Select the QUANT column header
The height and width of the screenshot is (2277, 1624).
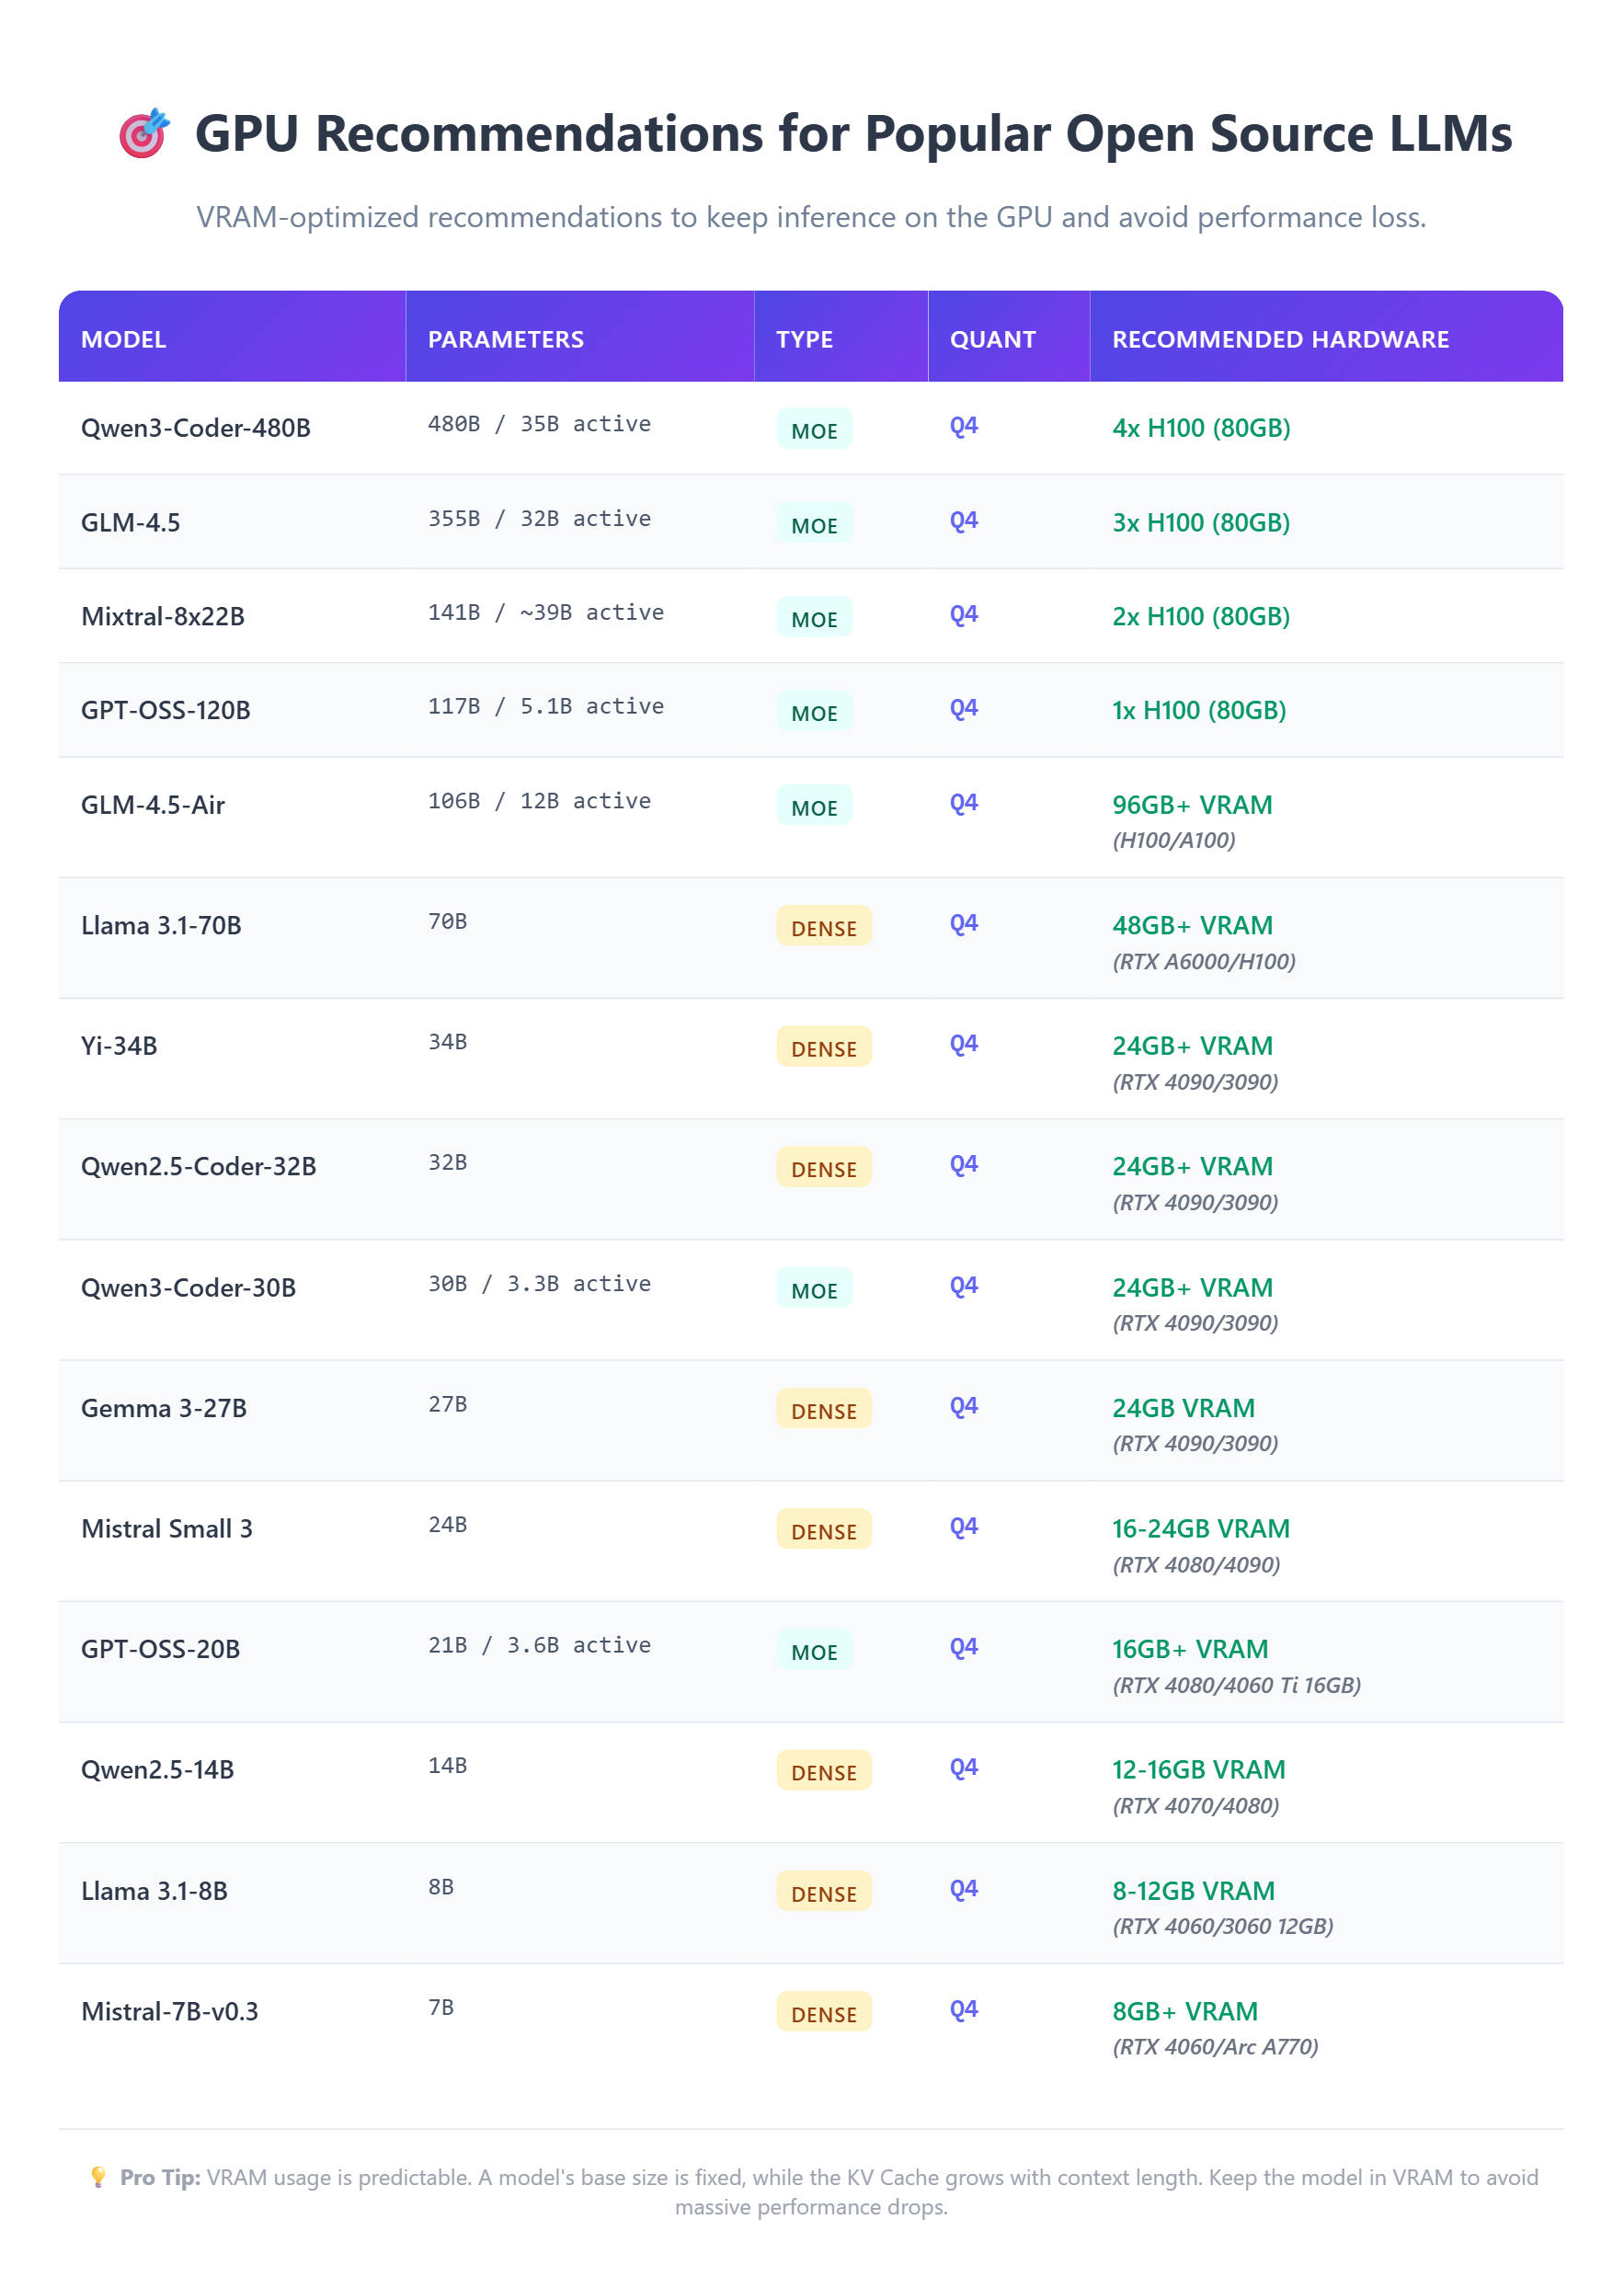point(992,339)
